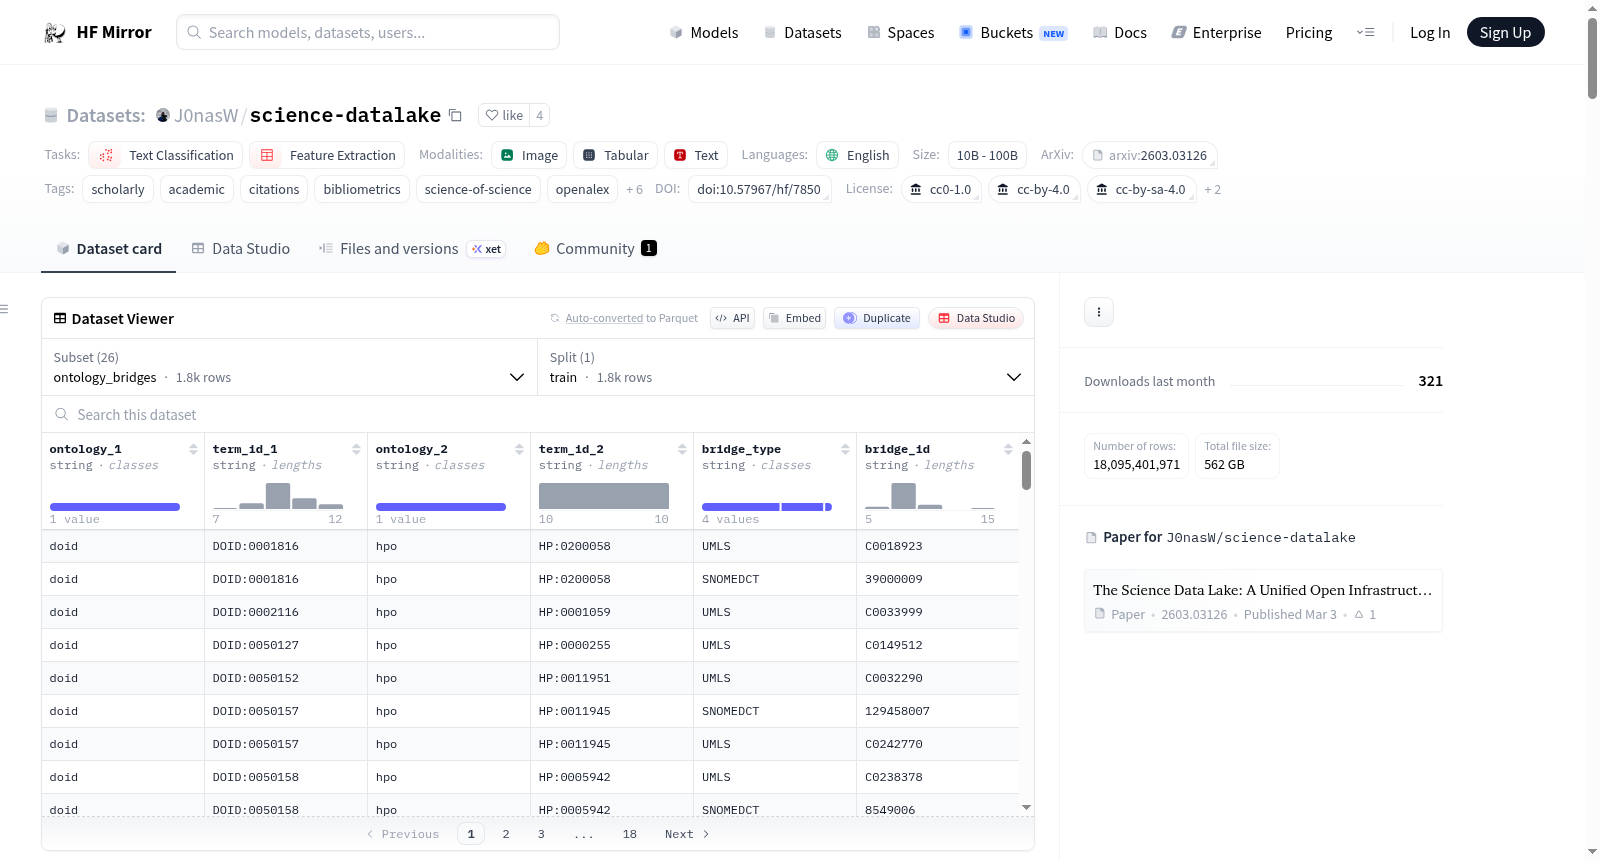Click the API button in Dataset Viewer
Image resolution: width=1600 pixels, height=861 pixels.
733,318
